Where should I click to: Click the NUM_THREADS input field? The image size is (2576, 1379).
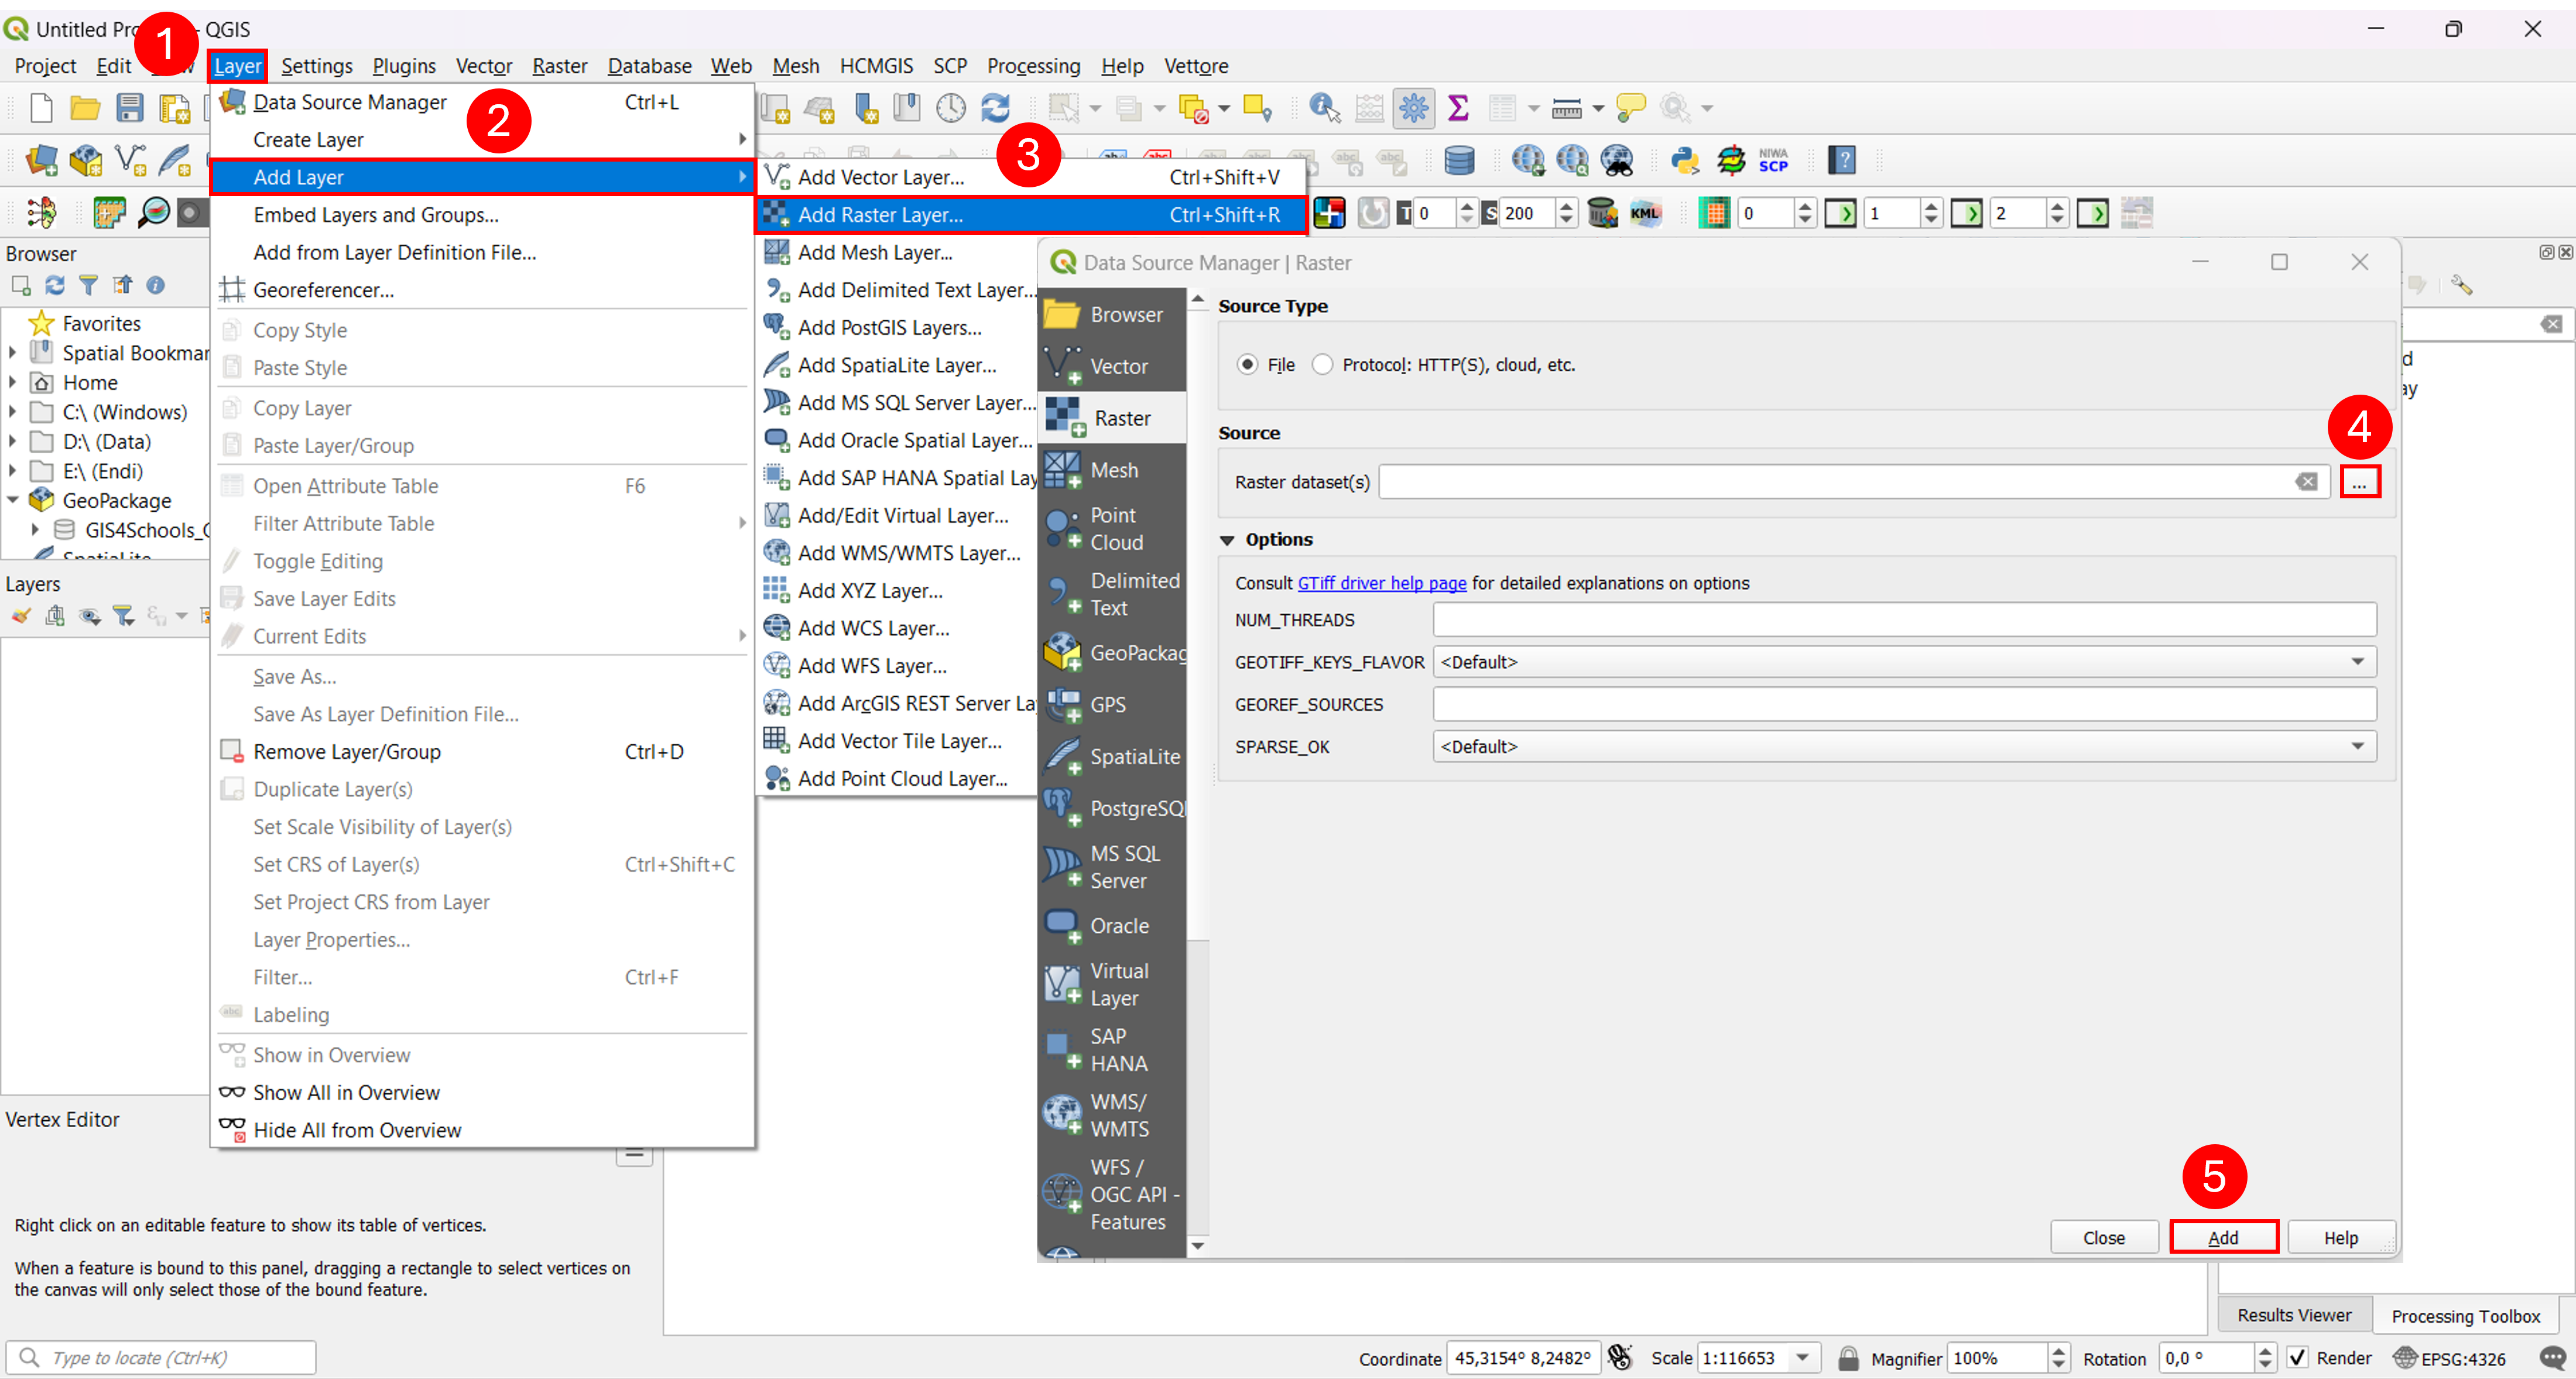pyautogui.click(x=1904, y=620)
